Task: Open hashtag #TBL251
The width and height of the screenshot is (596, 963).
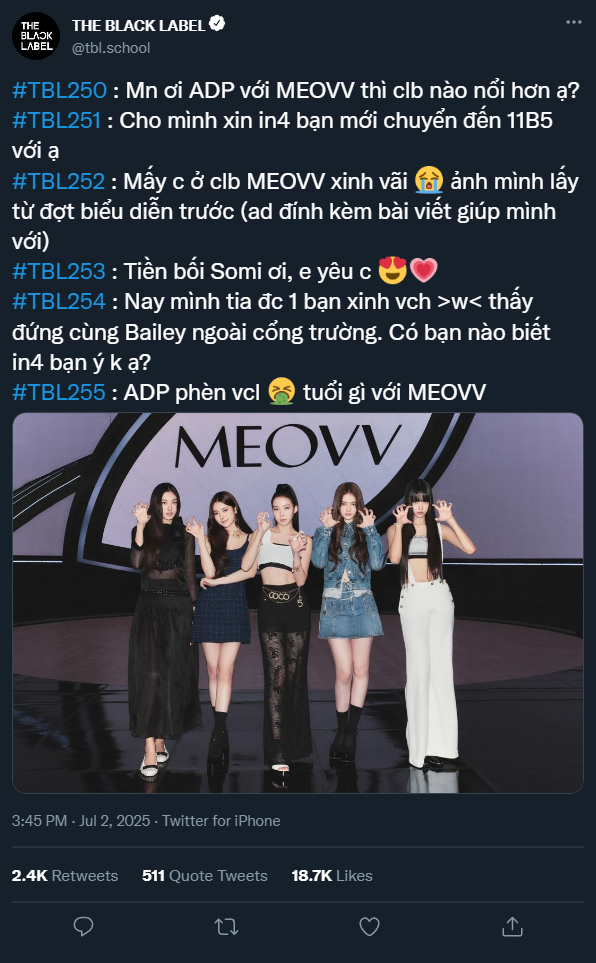Action: [x=57, y=120]
